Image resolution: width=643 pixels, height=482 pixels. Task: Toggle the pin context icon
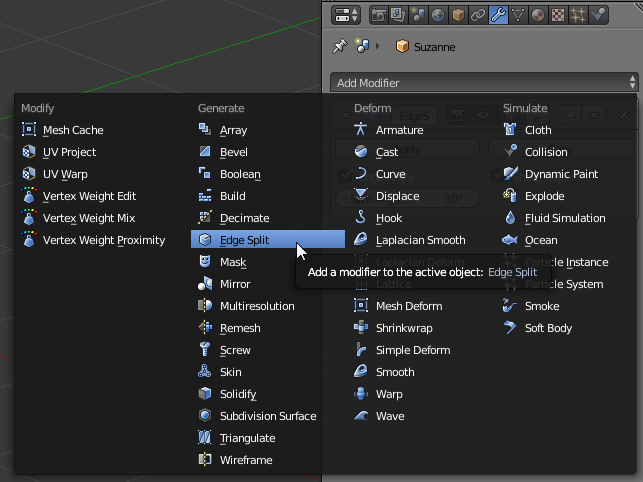click(x=340, y=46)
